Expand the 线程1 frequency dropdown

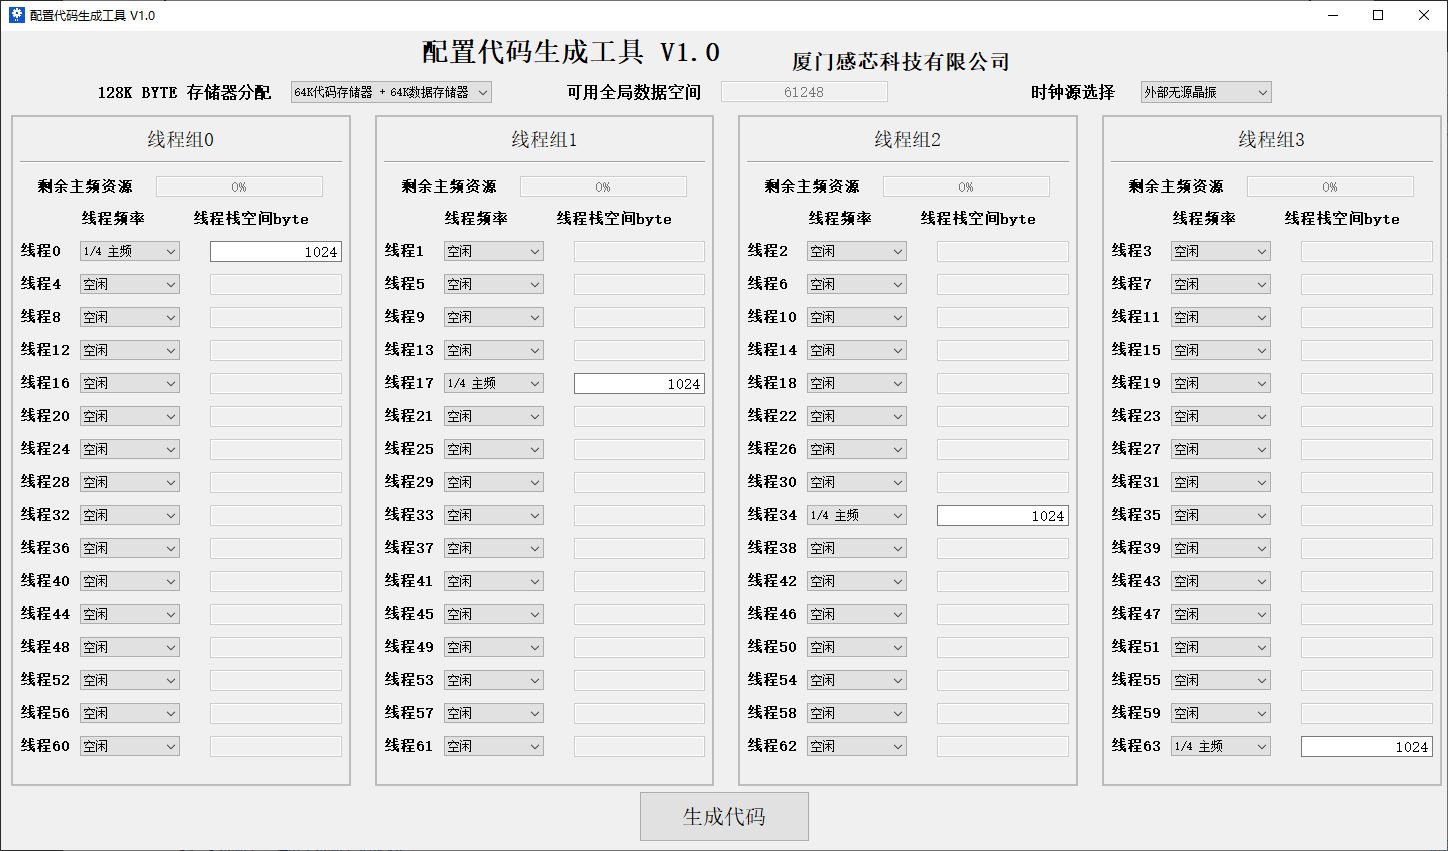tap(494, 251)
